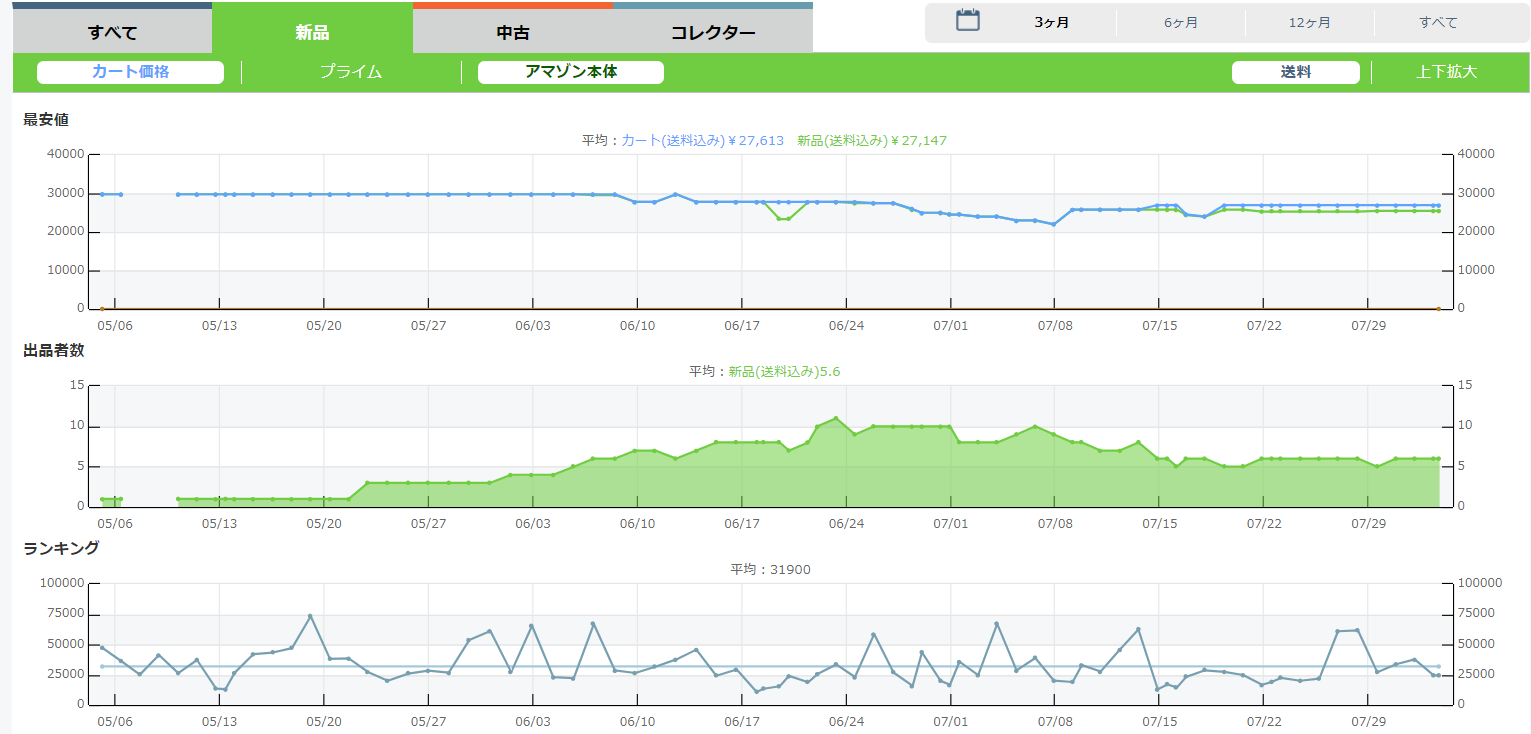Enable the プライム filter
1531x734 pixels.
click(351, 72)
